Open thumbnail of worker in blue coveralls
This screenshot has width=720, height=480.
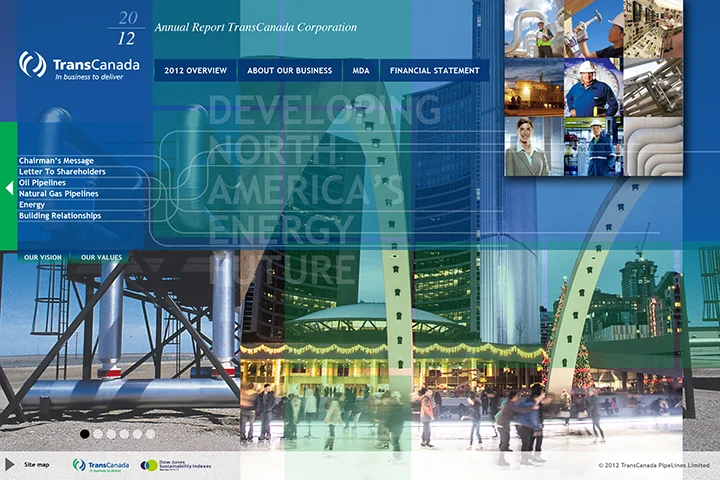coord(594,87)
